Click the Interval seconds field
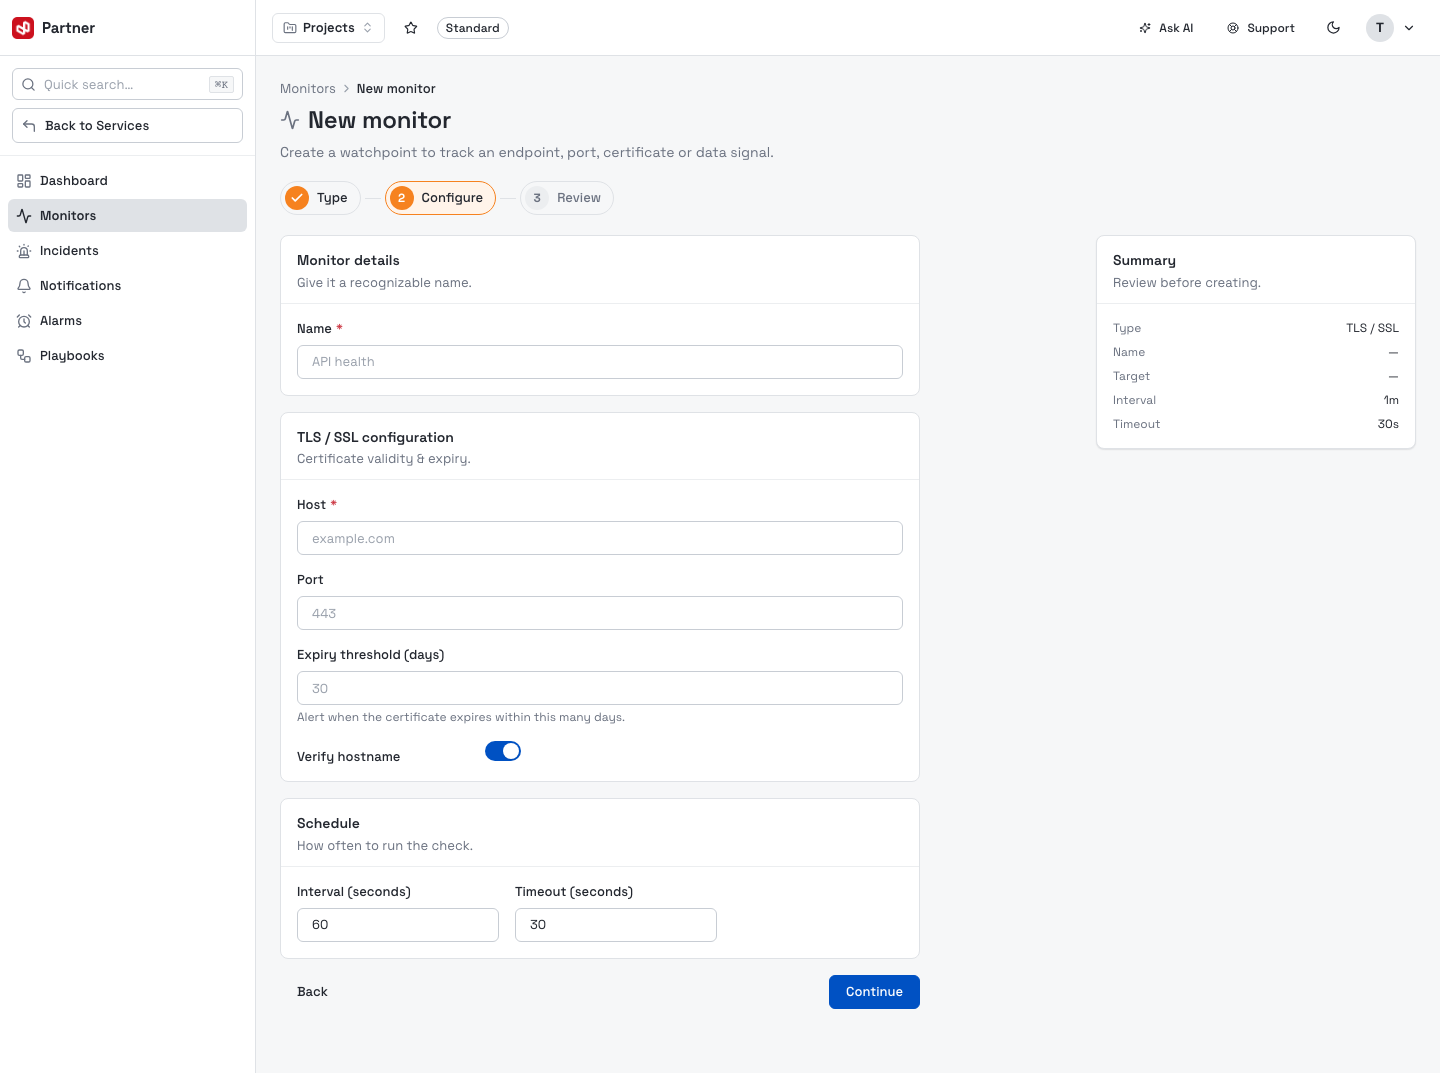Image resolution: width=1440 pixels, height=1073 pixels. [x=398, y=925]
